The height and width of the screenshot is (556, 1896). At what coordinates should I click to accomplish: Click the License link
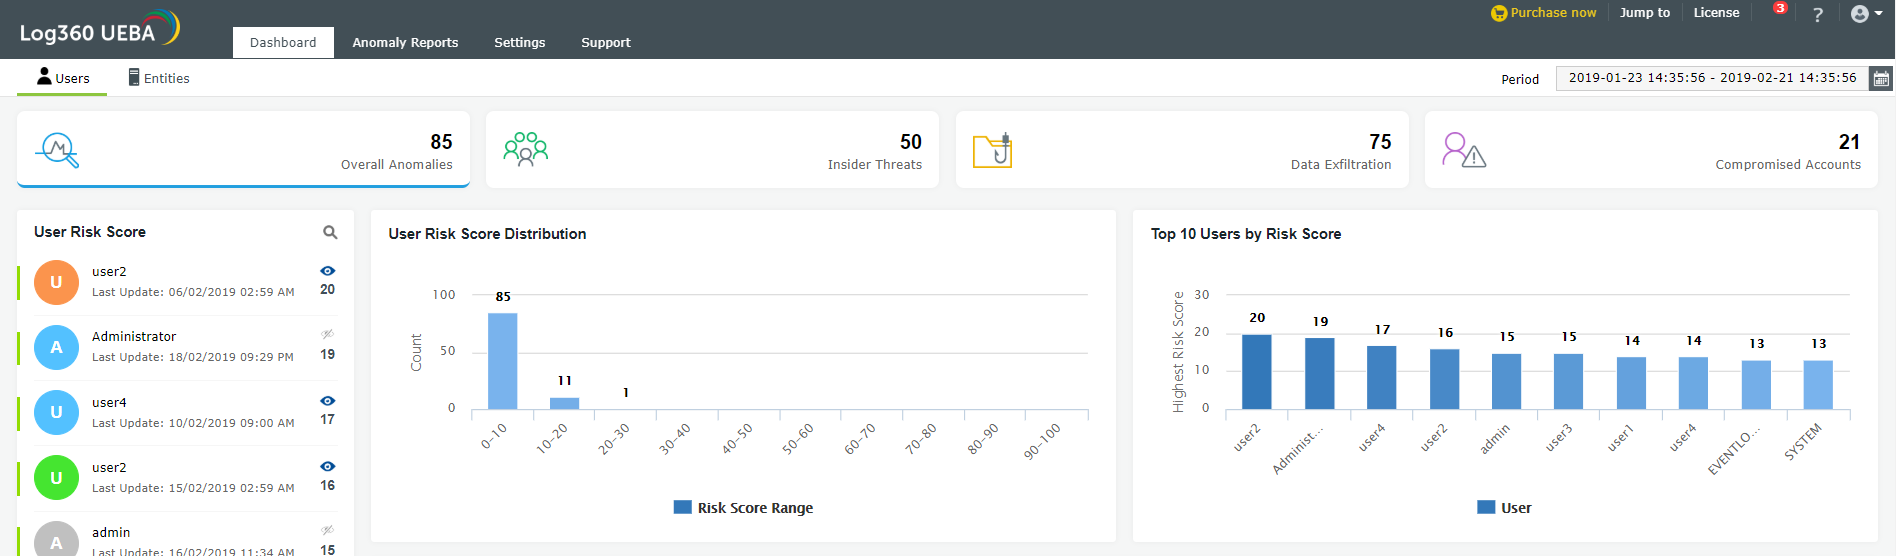tap(1716, 13)
